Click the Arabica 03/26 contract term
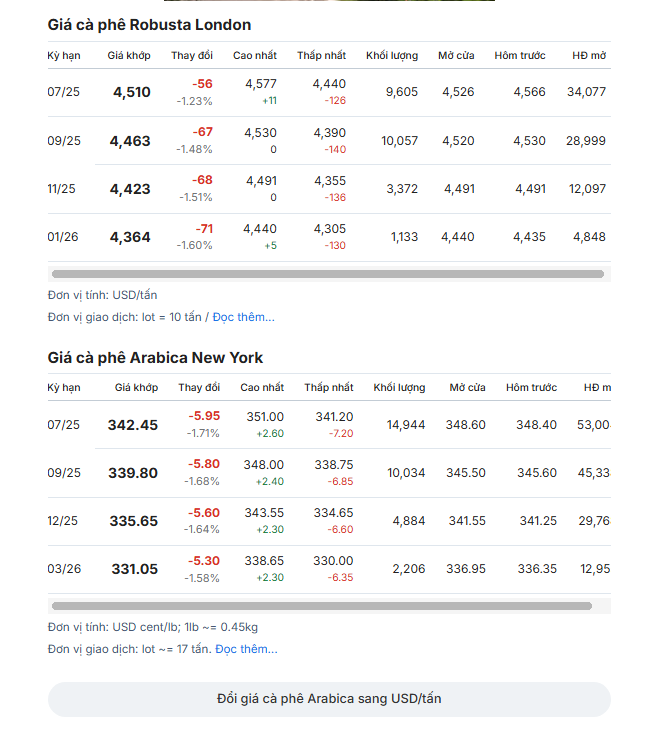This screenshot has width=659, height=732. tap(64, 569)
